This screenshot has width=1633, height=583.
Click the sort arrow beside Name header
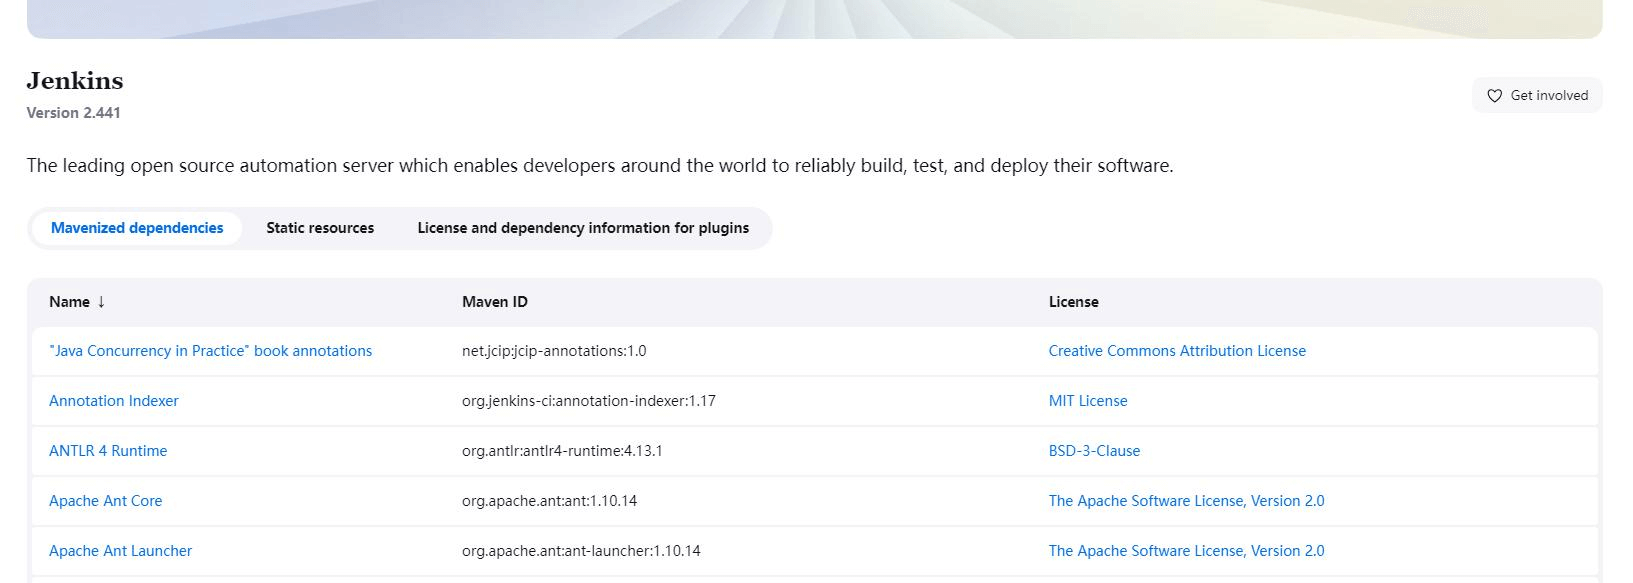pyautogui.click(x=101, y=302)
